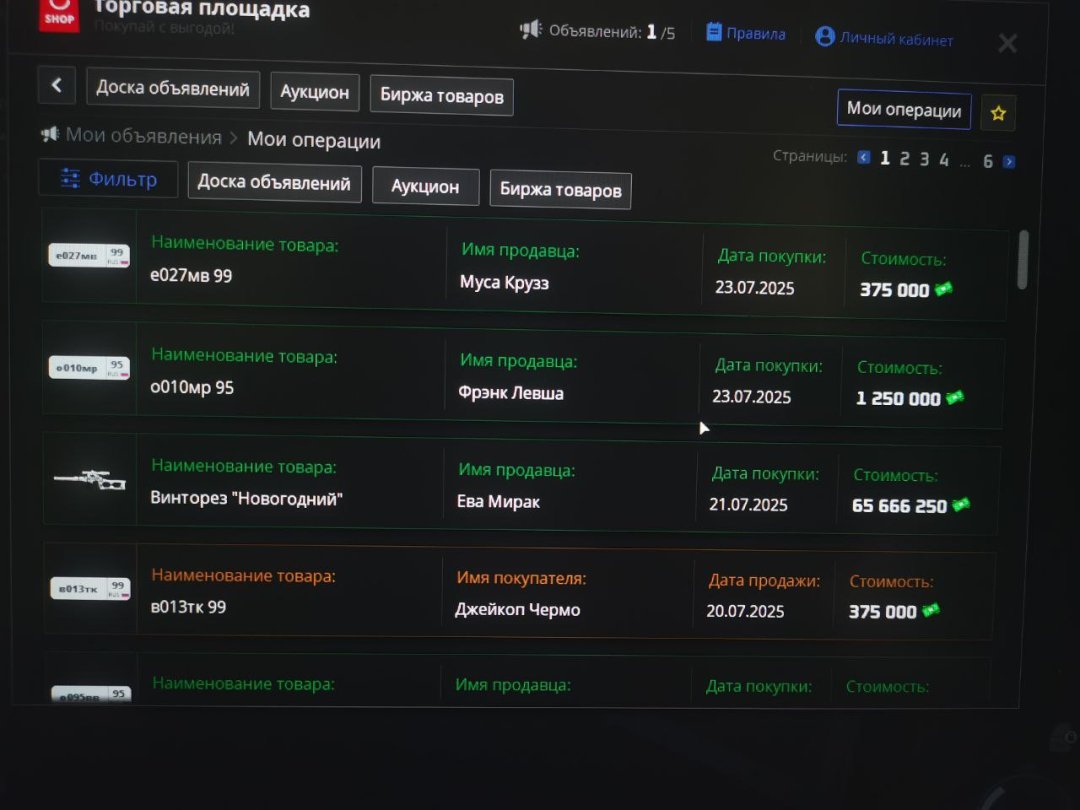
Task: Click price 1 250 000
Action: pos(897,399)
